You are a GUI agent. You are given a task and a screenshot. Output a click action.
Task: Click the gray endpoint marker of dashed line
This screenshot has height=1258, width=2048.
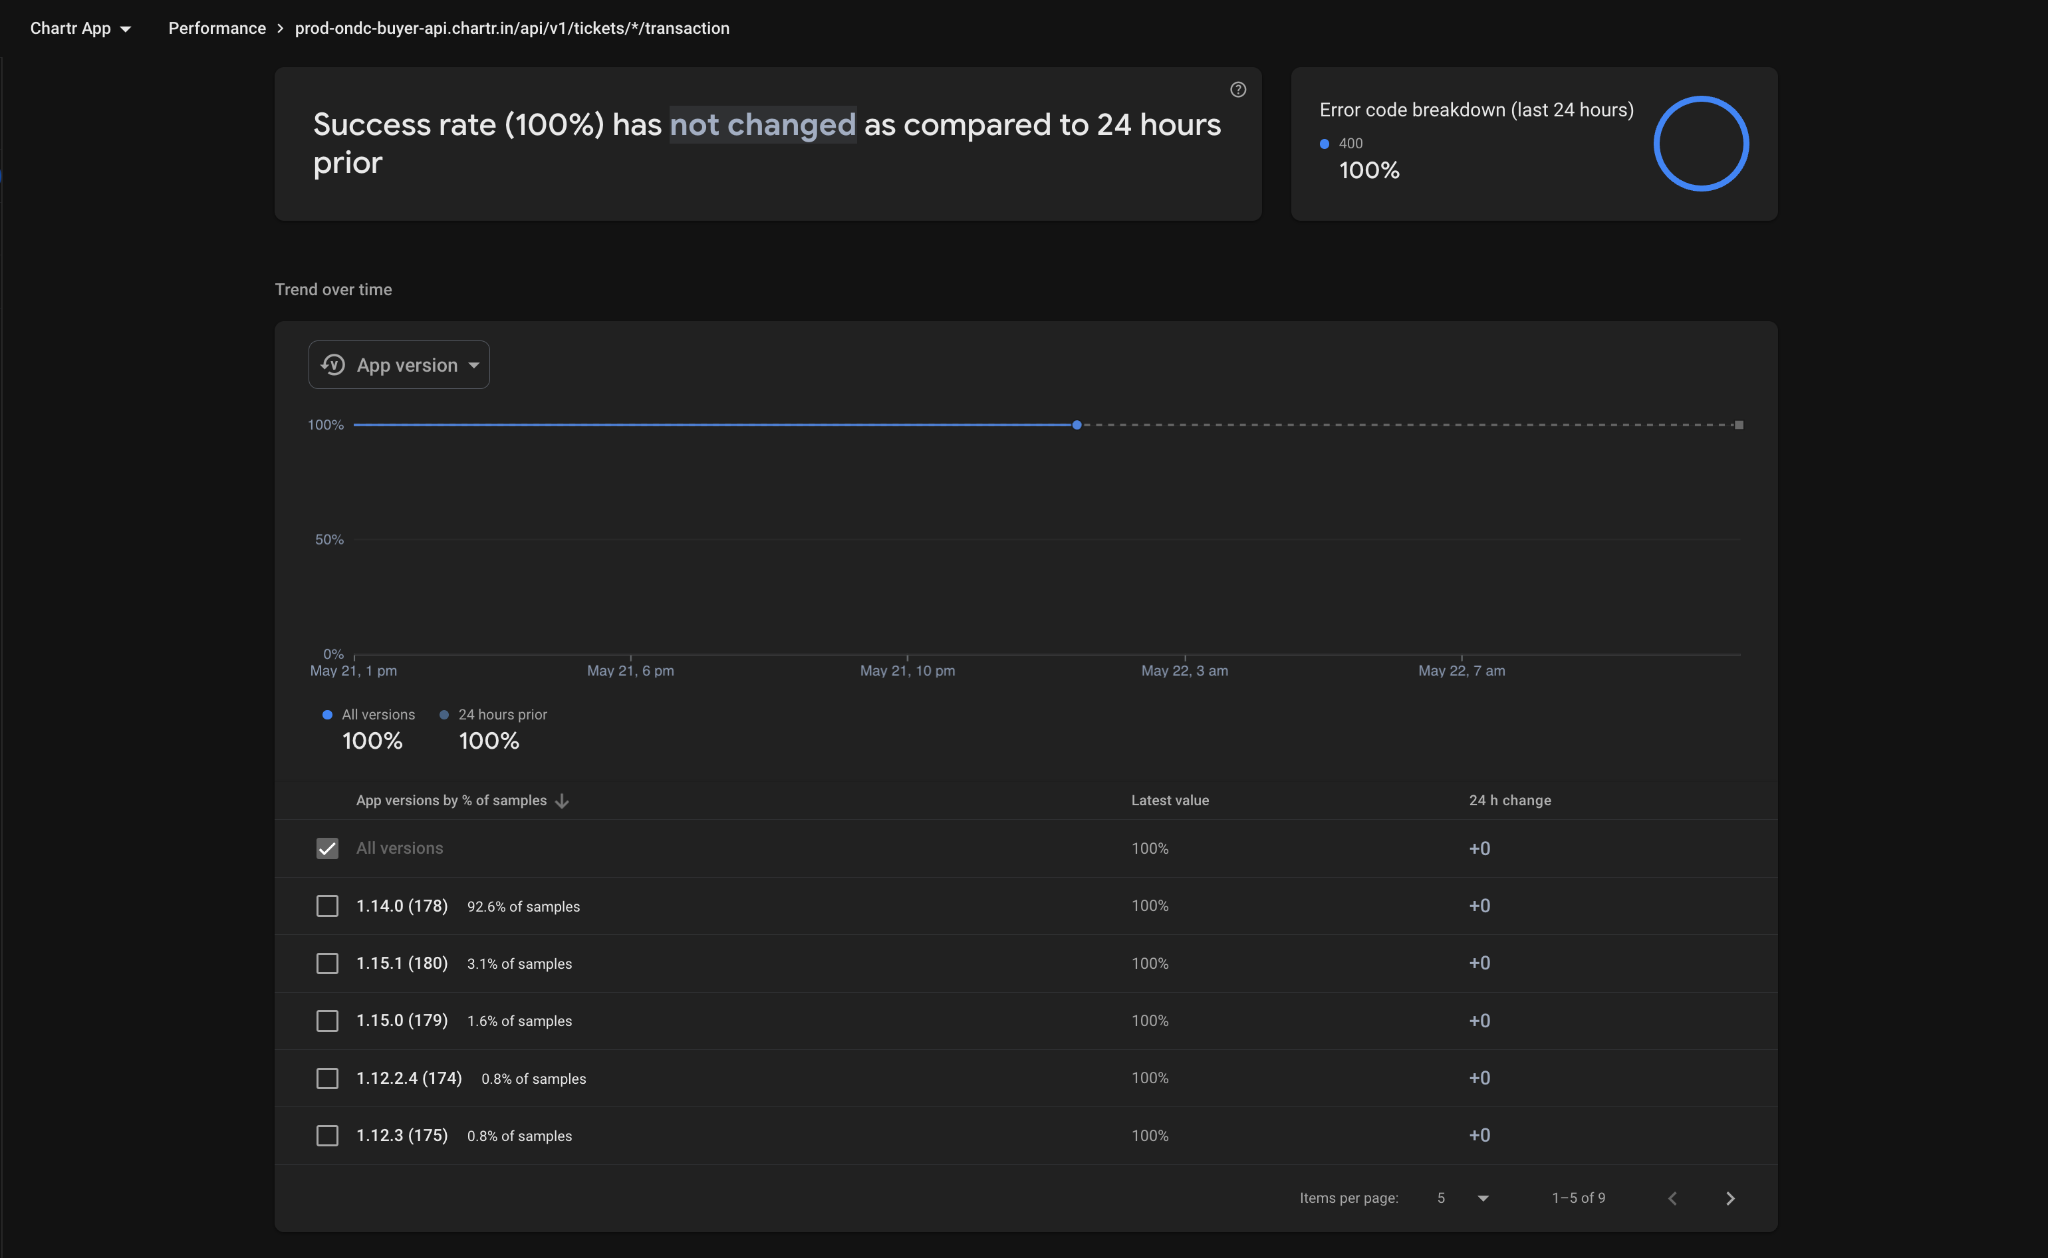(x=1739, y=425)
